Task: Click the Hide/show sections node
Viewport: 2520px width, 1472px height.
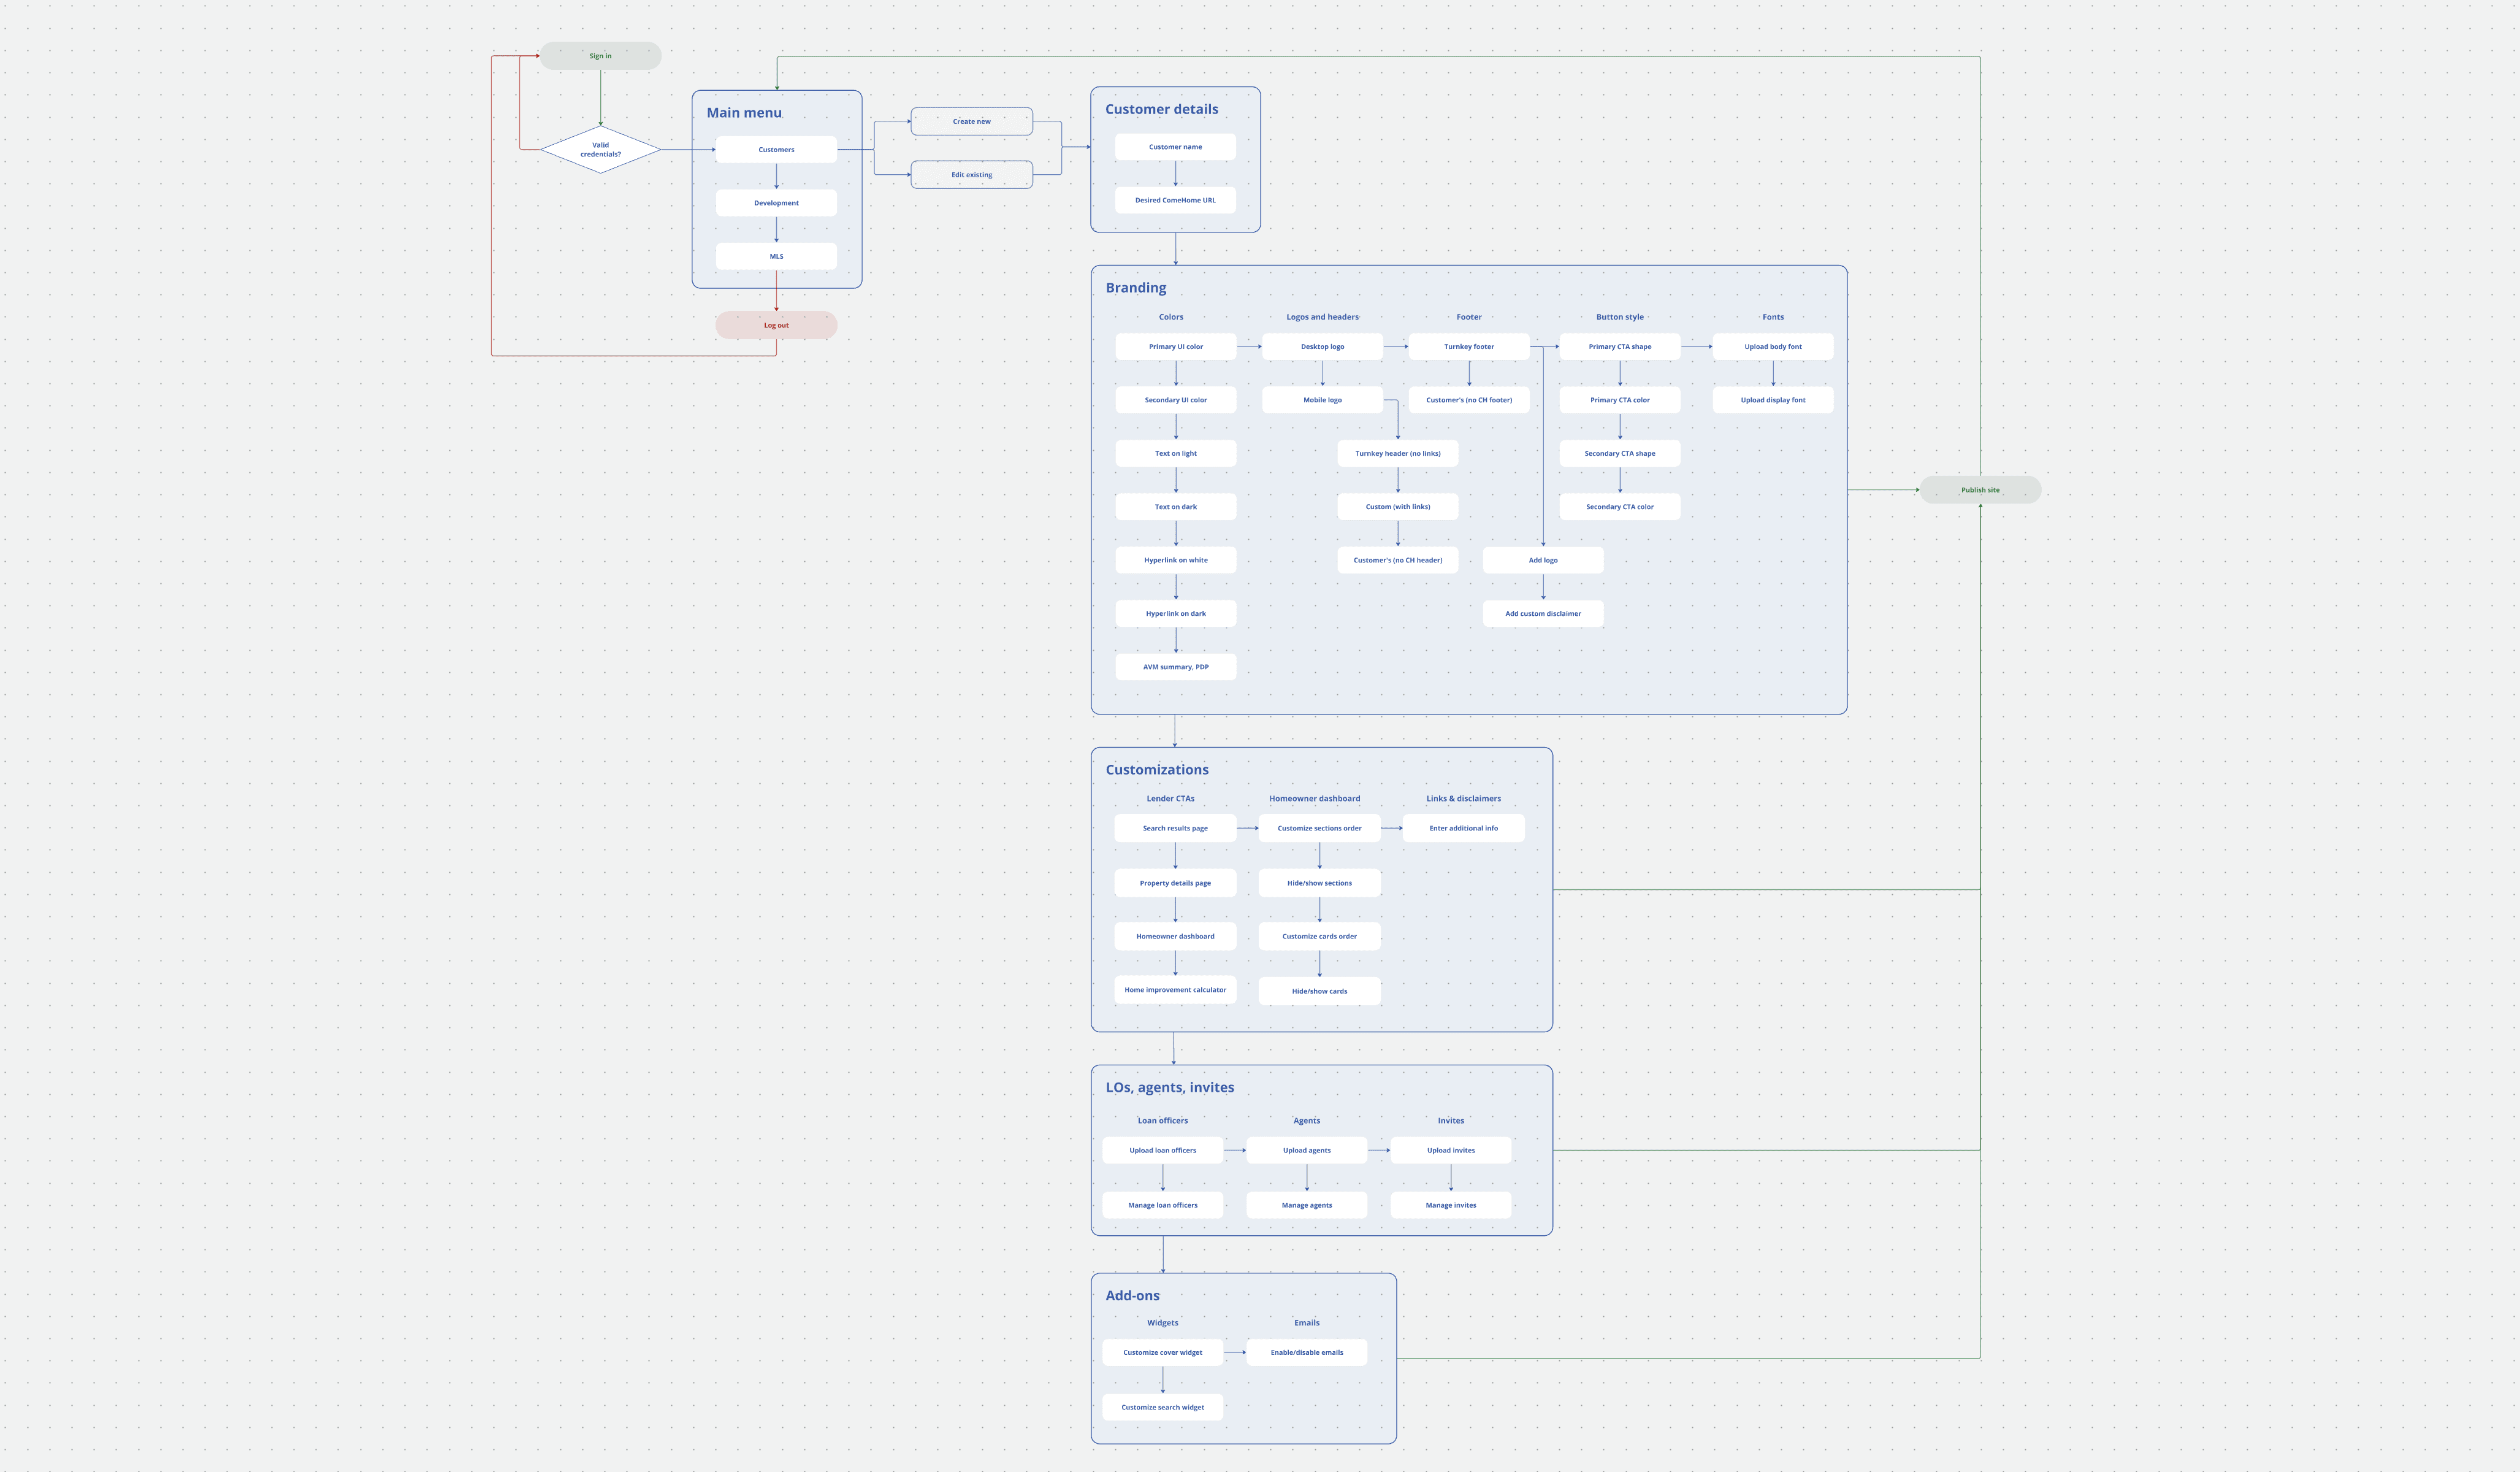Action: [1319, 883]
